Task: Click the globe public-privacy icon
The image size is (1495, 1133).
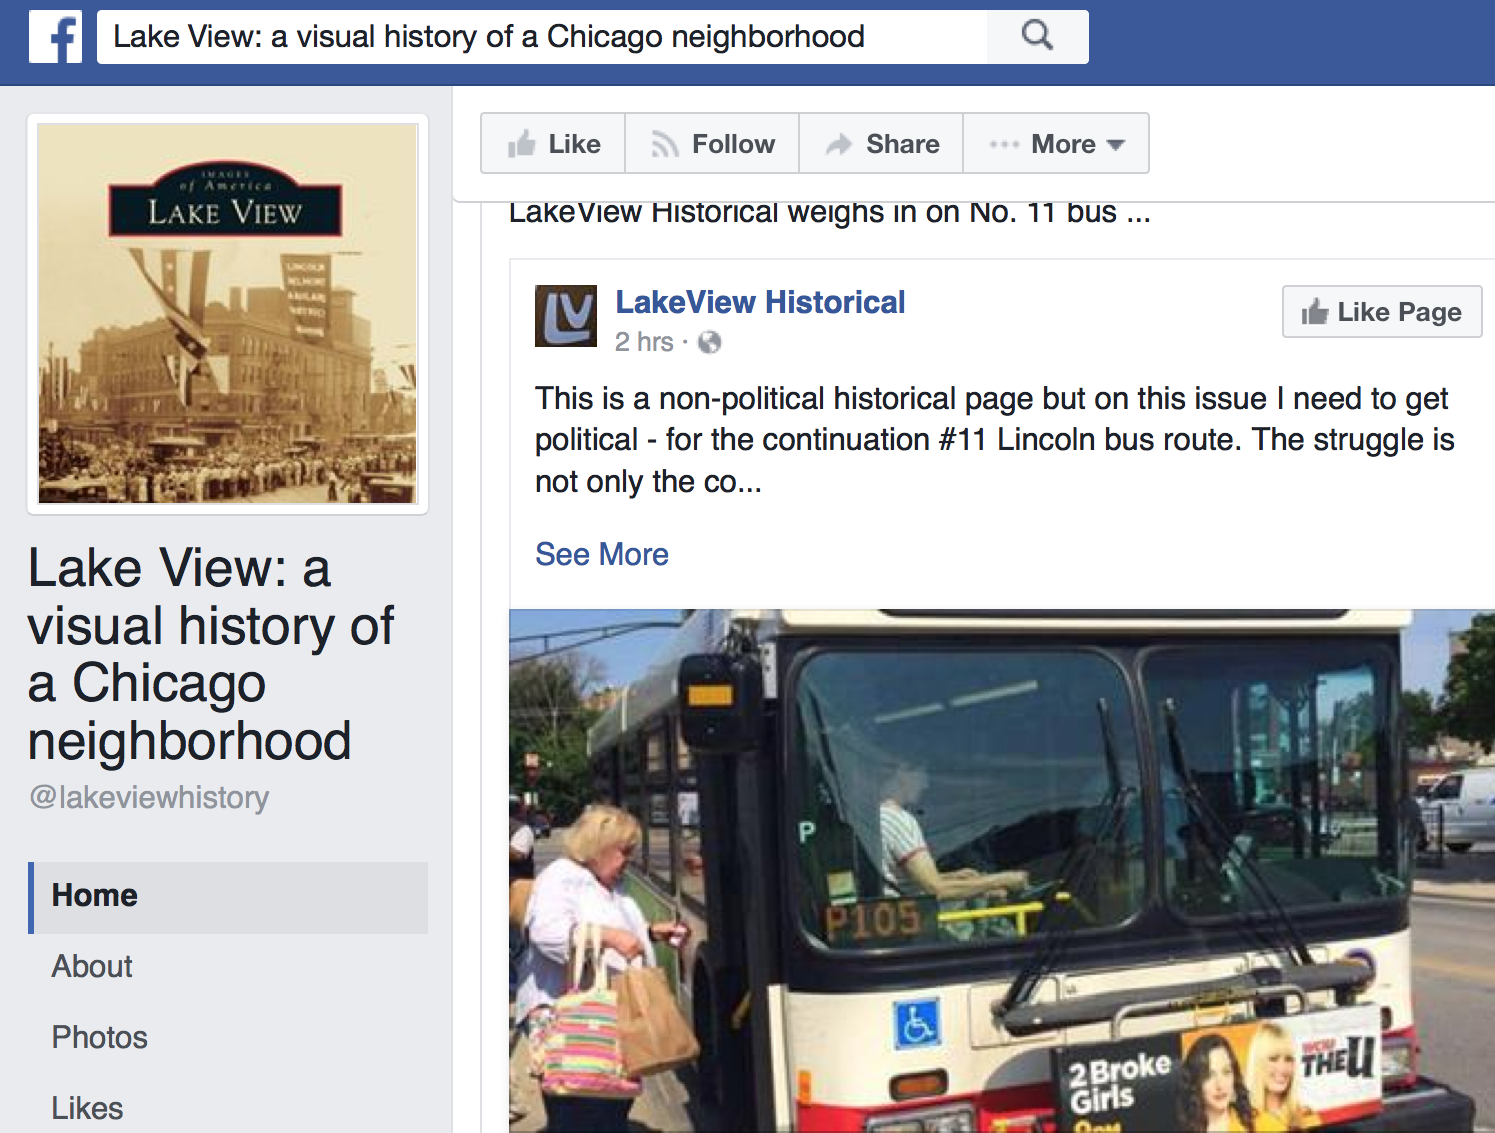Action: pyautogui.click(x=709, y=342)
